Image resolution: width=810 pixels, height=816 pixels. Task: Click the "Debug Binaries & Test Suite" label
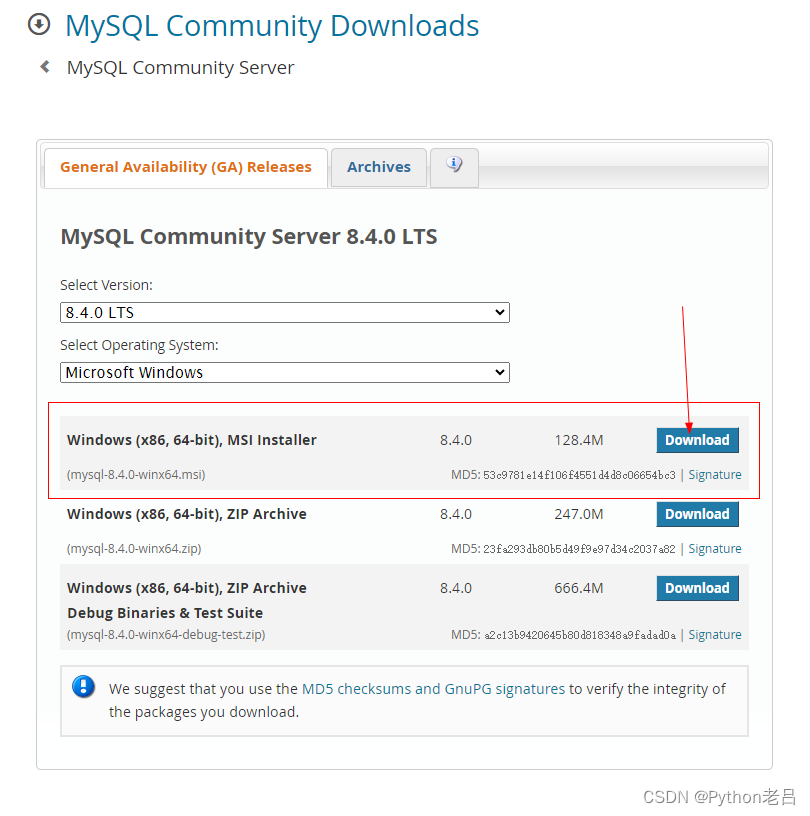click(x=165, y=613)
